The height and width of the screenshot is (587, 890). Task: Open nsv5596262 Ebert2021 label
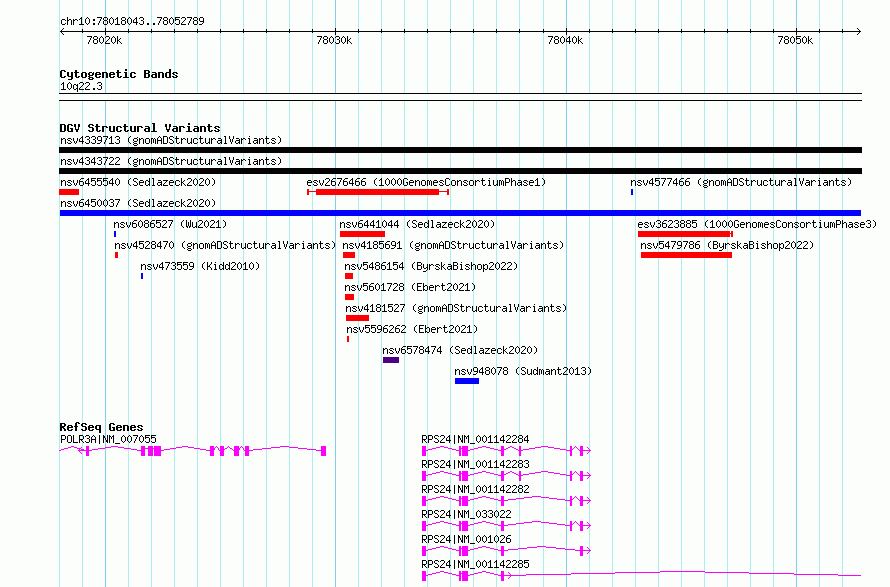(412, 329)
